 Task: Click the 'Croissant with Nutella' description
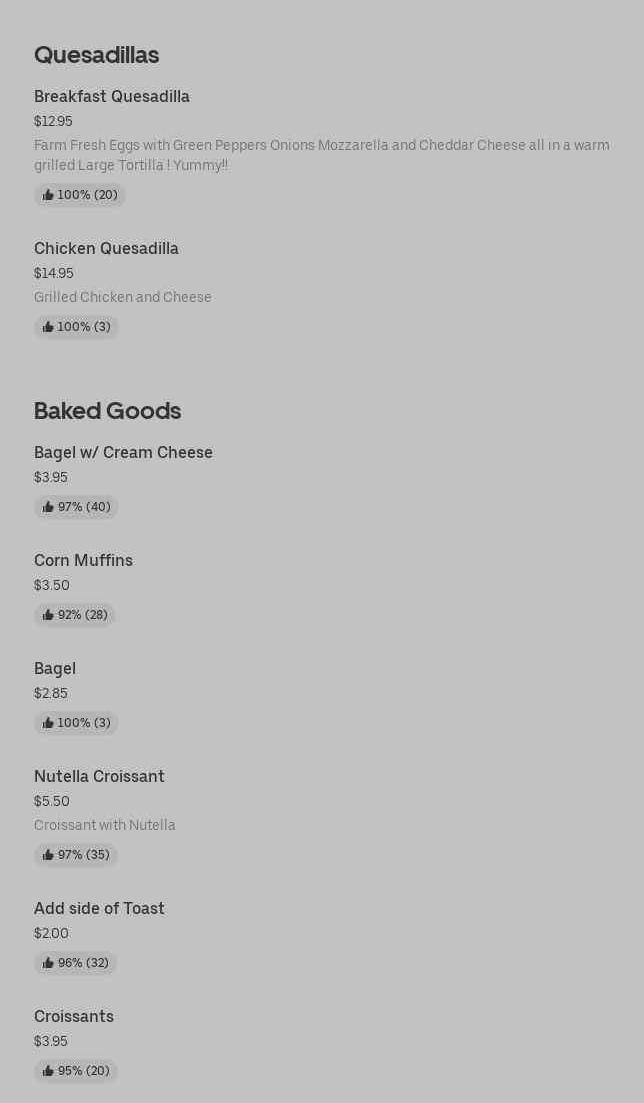(x=105, y=826)
